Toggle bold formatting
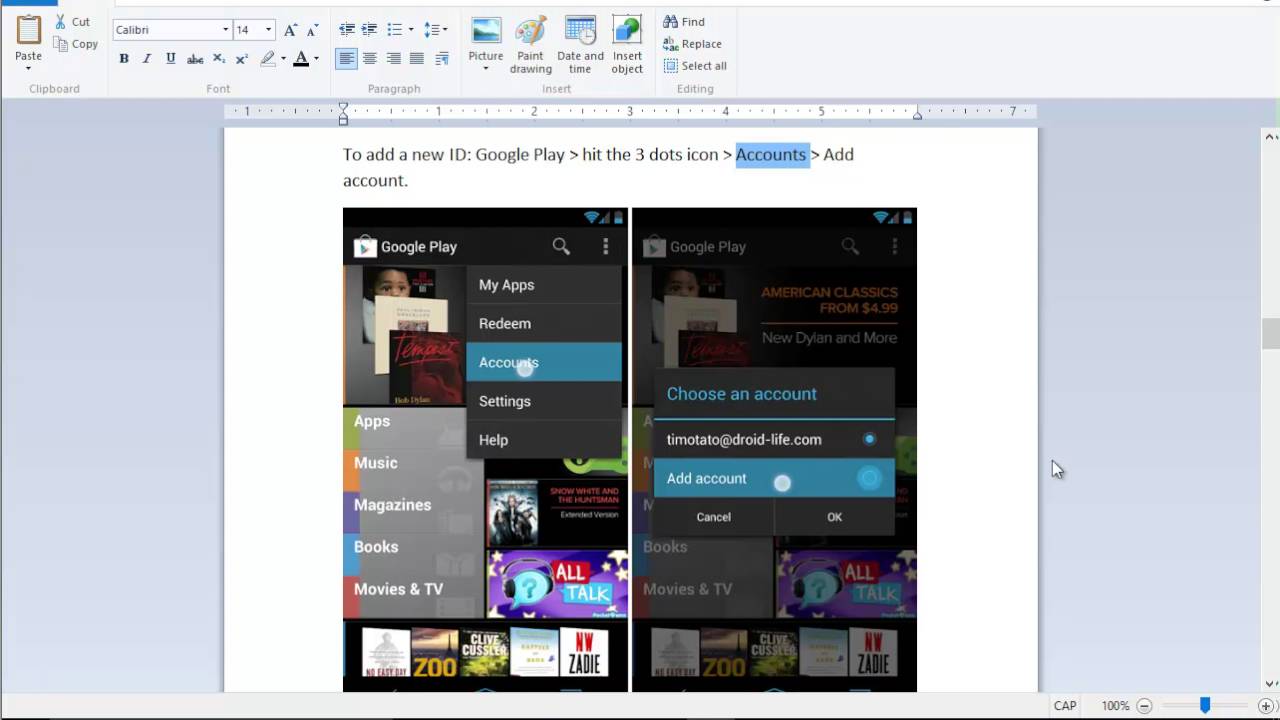Image resolution: width=1280 pixels, height=720 pixels. click(124, 59)
